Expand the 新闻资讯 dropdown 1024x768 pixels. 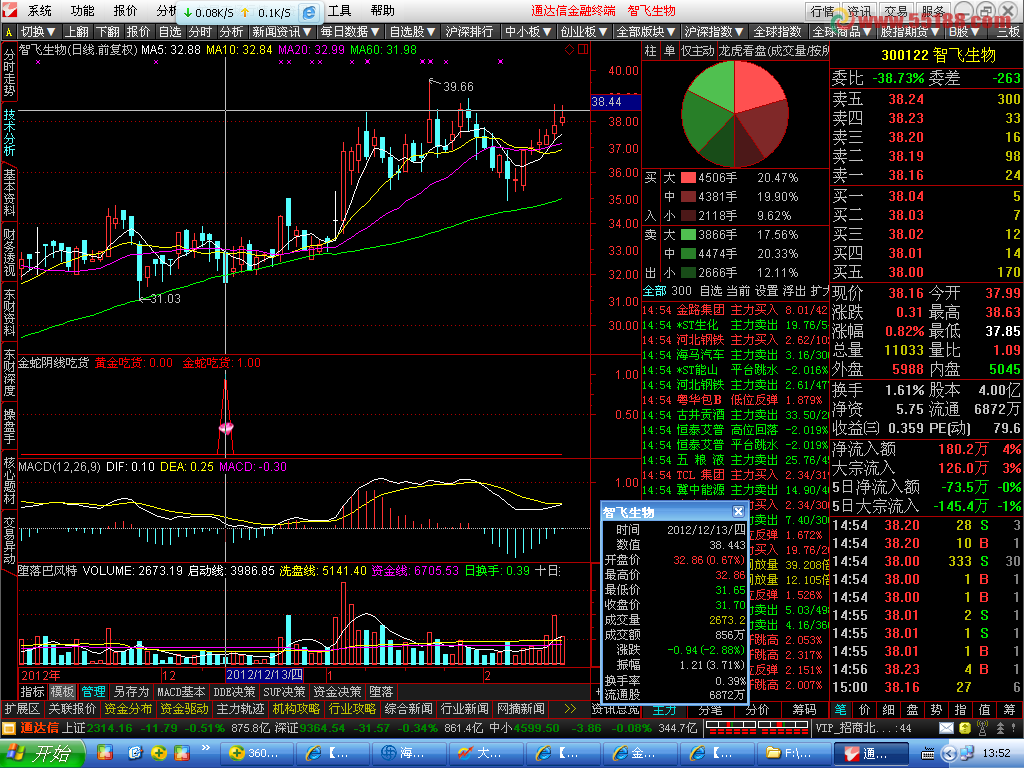pos(282,31)
